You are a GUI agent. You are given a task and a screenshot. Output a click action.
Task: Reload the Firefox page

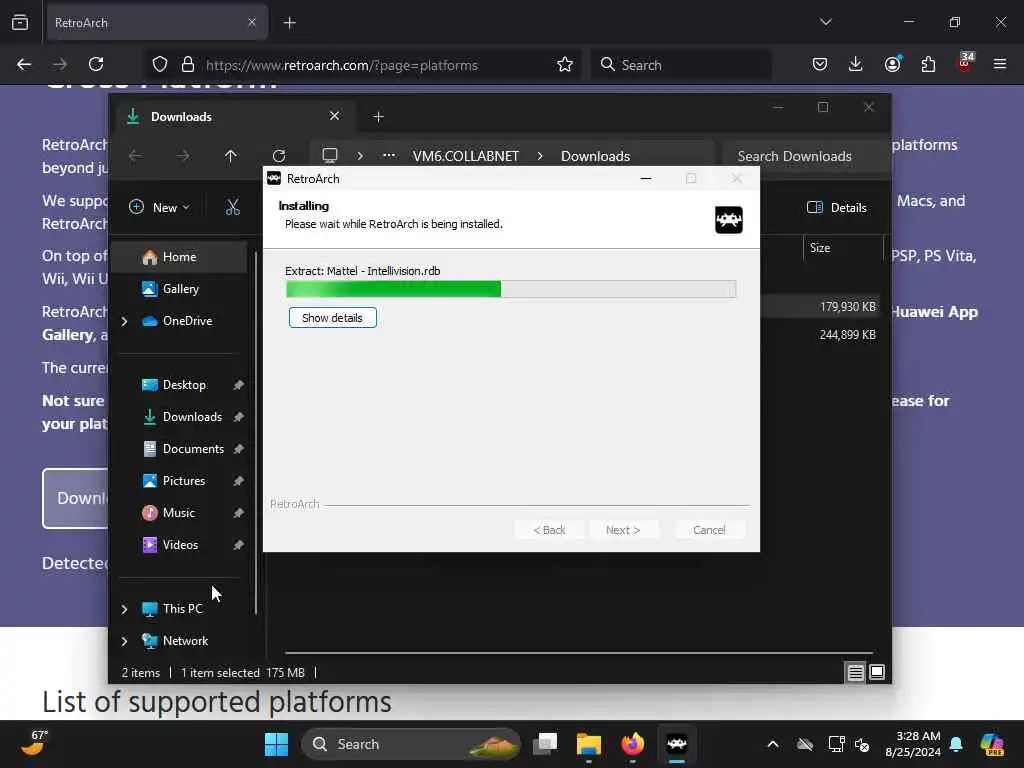coord(96,64)
